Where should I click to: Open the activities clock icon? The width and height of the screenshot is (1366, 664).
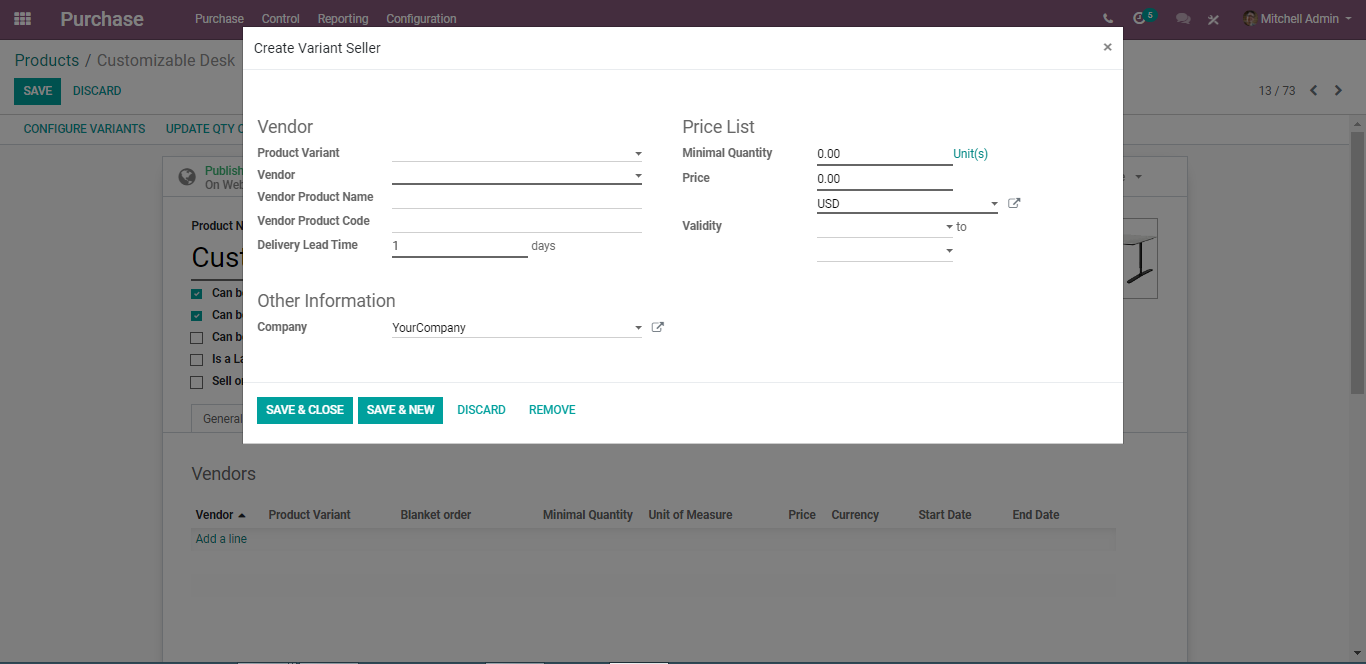(x=1139, y=19)
